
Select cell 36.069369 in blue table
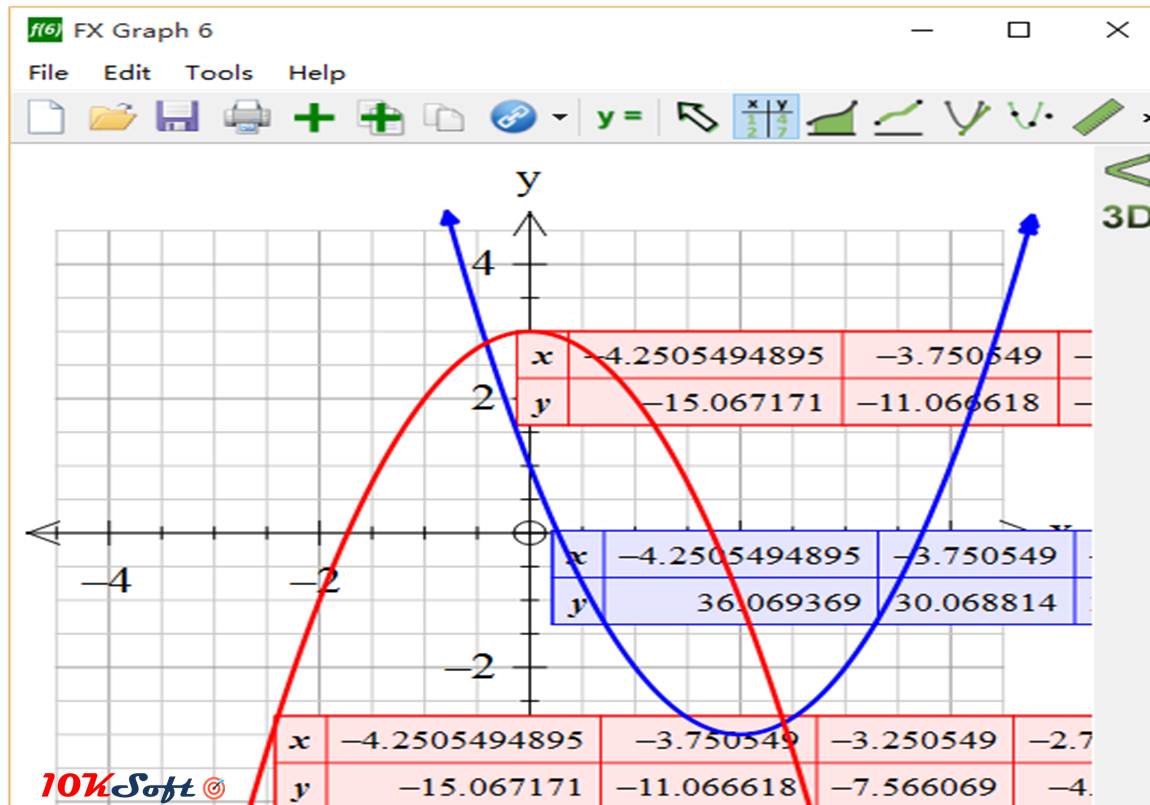(x=740, y=602)
